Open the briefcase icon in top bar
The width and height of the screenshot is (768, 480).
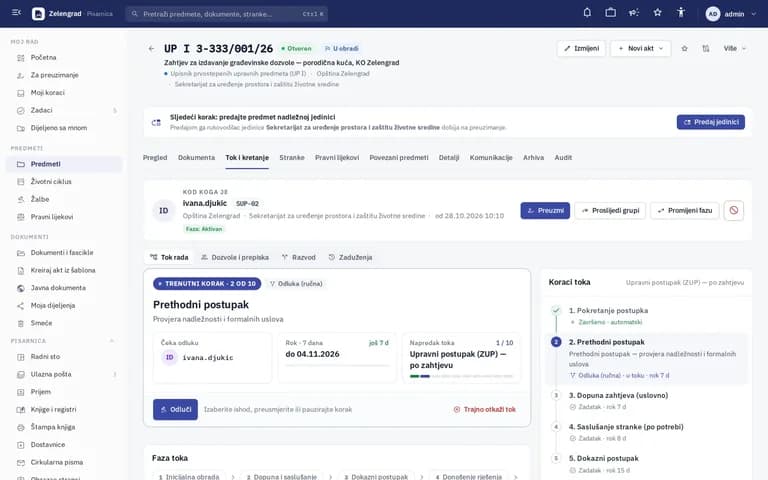pyautogui.click(x=610, y=13)
